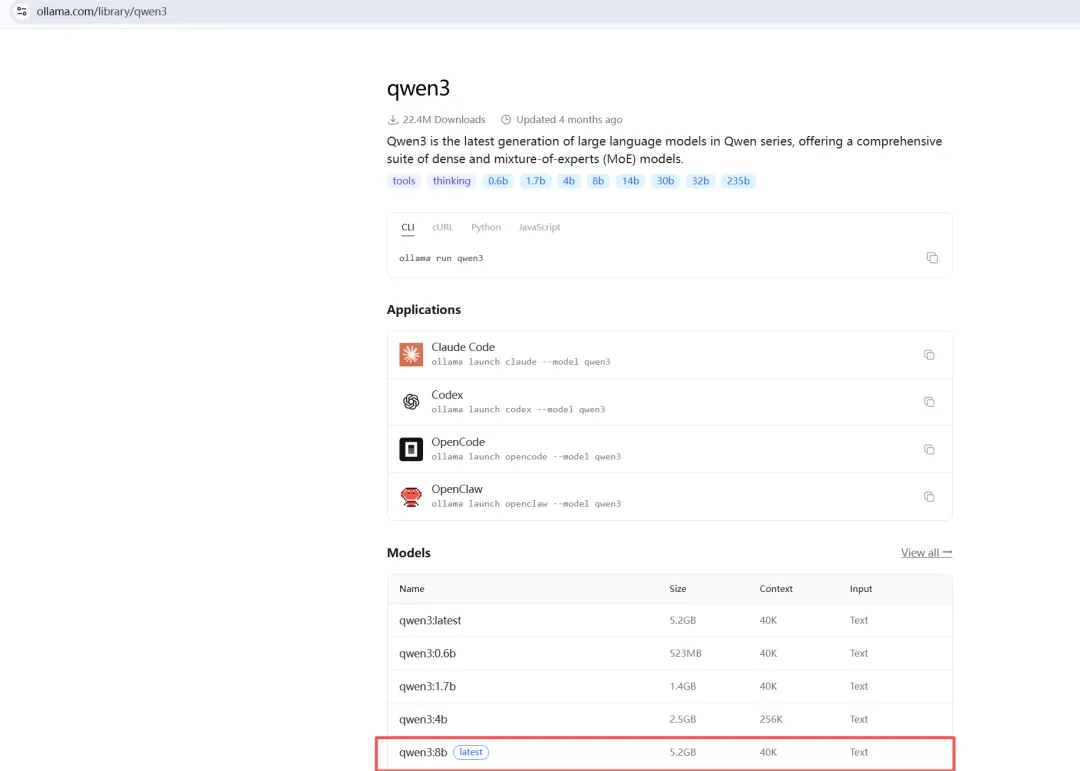Select the 4b size tag
This screenshot has height=771, width=1080.
click(x=568, y=181)
